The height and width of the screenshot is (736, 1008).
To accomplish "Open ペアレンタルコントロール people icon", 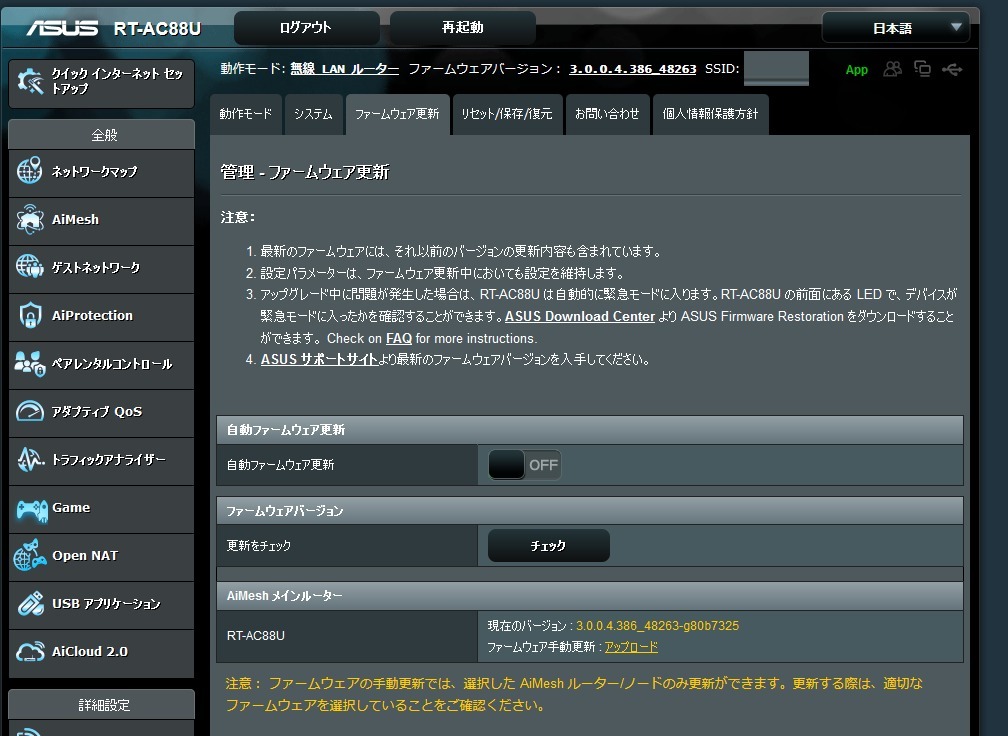I will coord(30,363).
